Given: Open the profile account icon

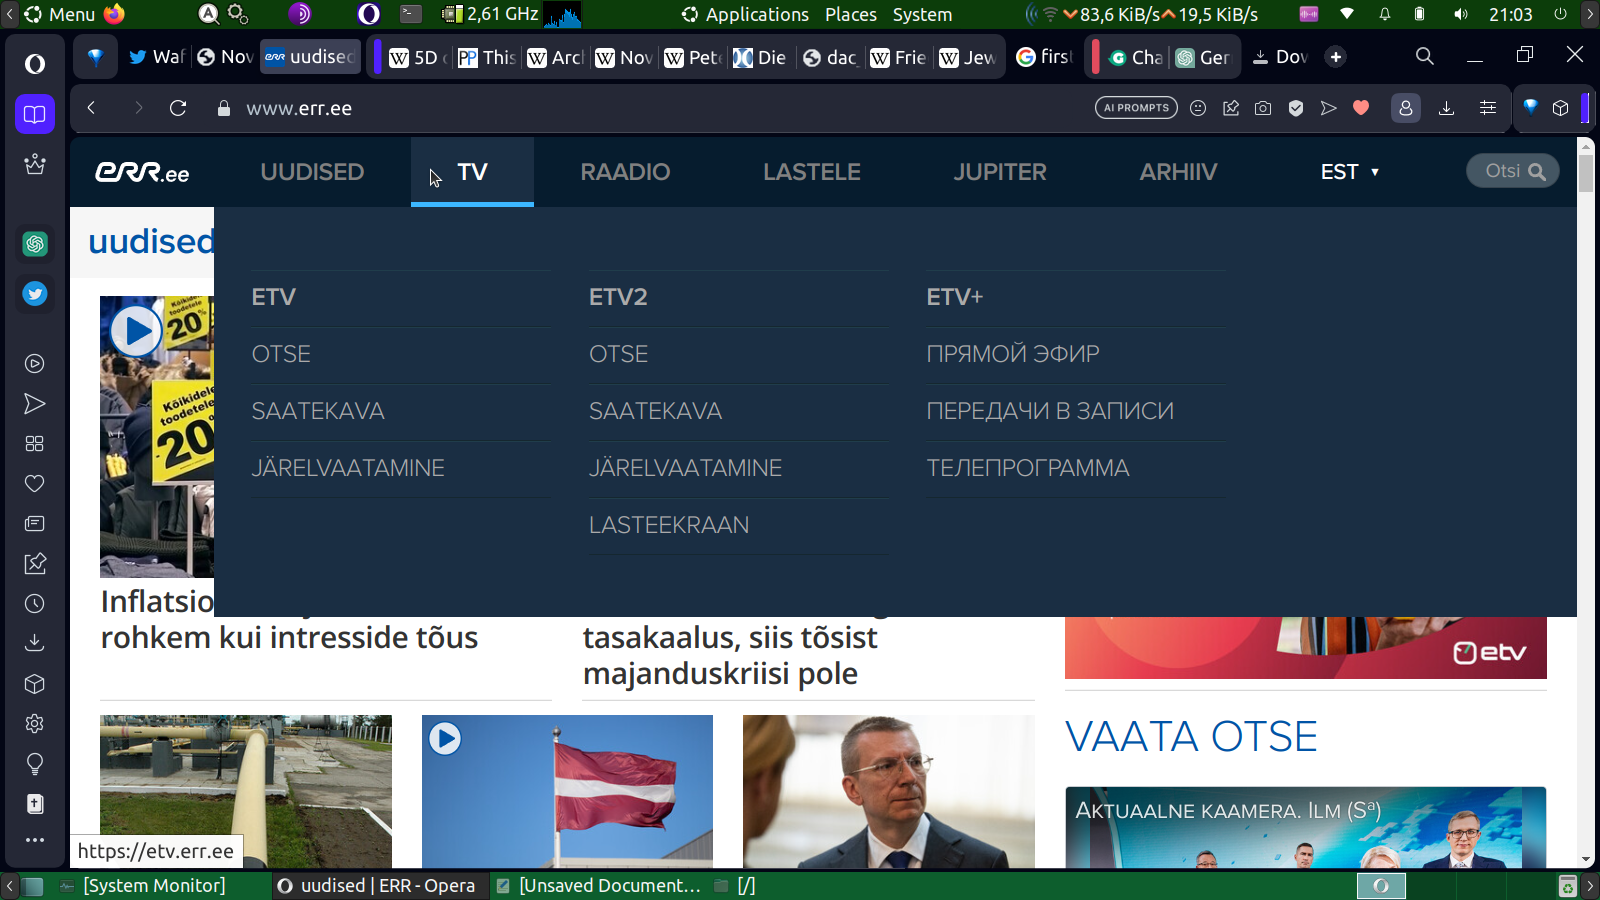Looking at the screenshot, I should [1406, 108].
